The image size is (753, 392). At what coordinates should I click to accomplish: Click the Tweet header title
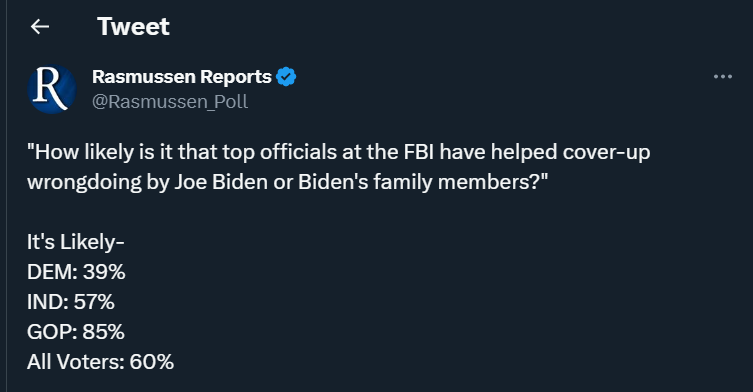[134, 26]
